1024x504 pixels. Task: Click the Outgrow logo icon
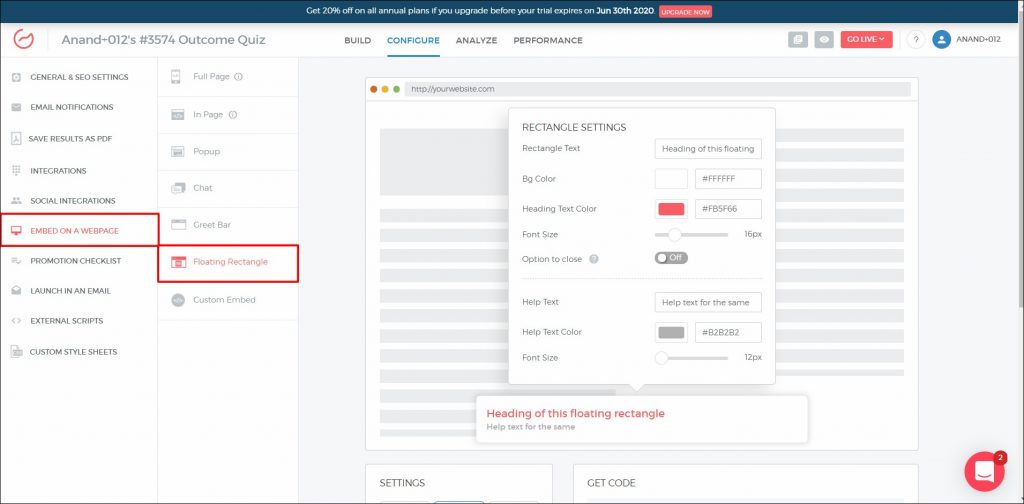[24, 40]
